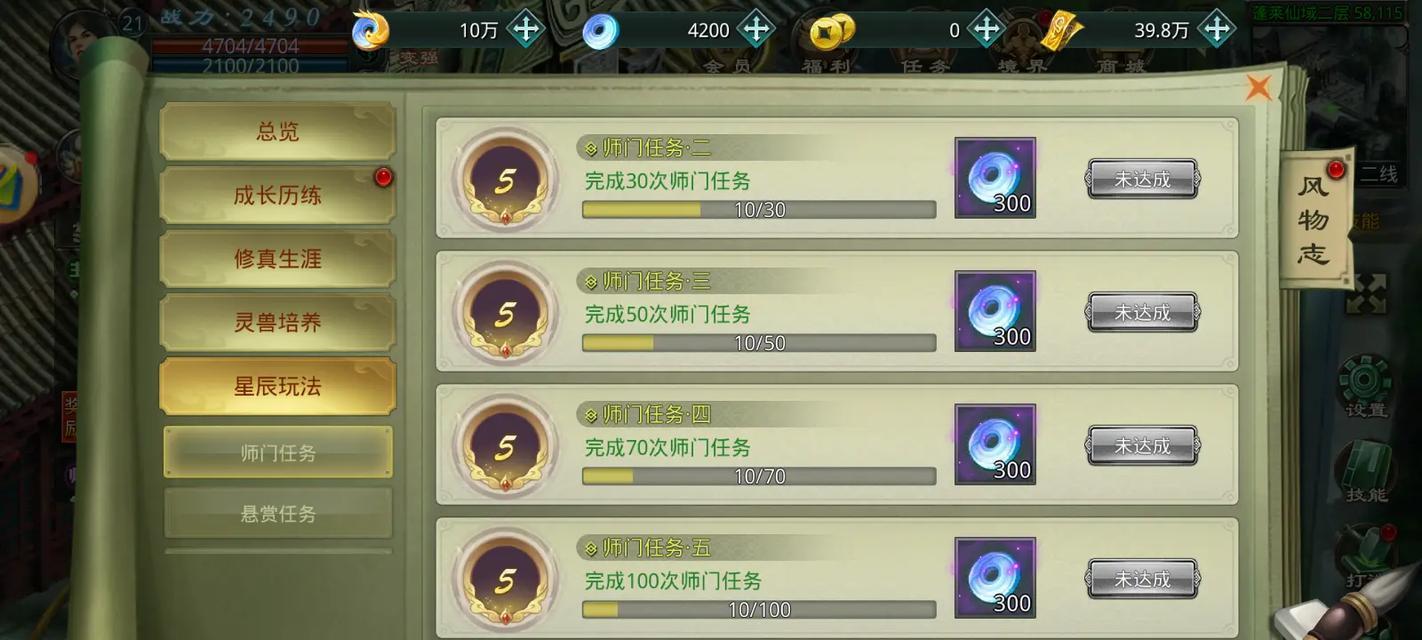Tap 未达成 button for 师门任务·五
This screenshot has height=640, width=1422.
click(x=1143, y=579)
